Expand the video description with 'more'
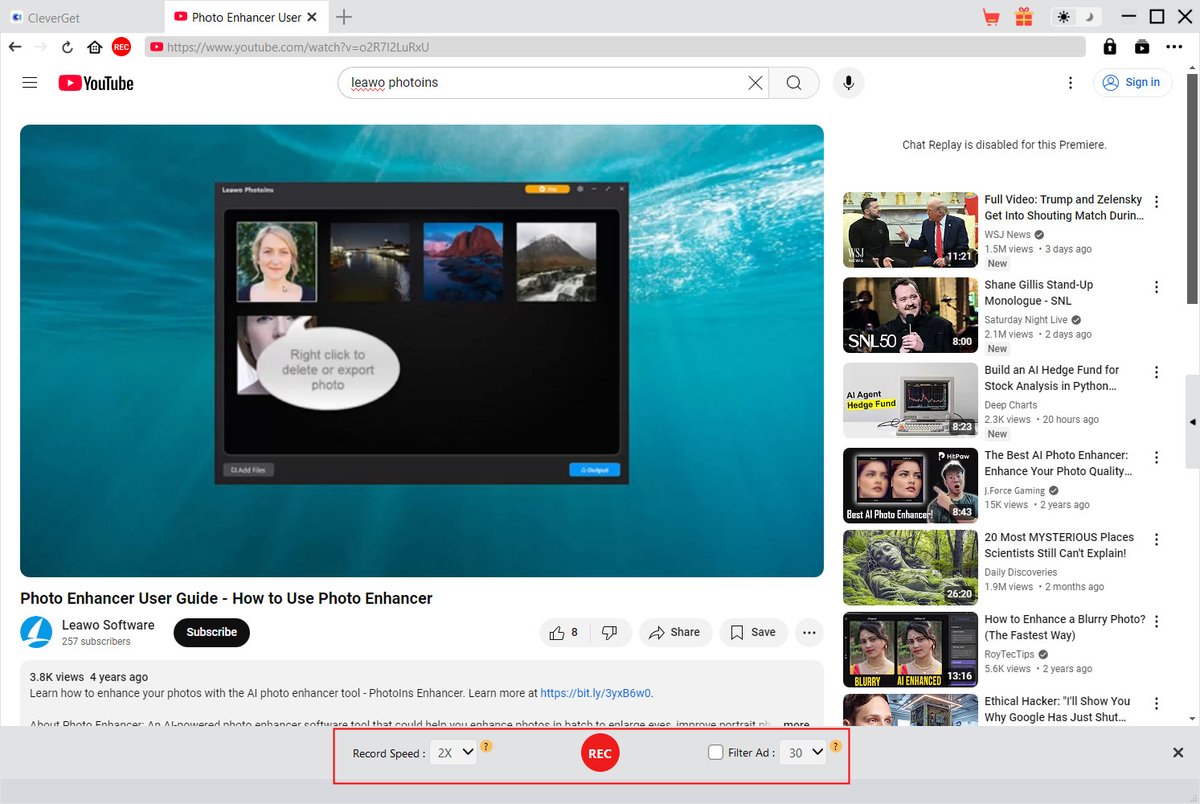1200x804 pixels. [795, 725]
